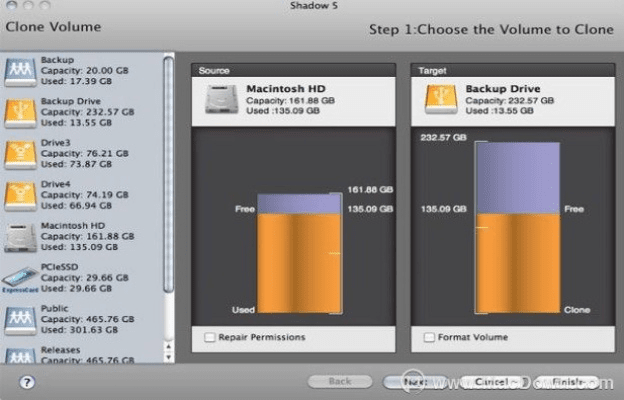
Task: Choose the Drive4 USB drive icon
Action: pos(21,194)
